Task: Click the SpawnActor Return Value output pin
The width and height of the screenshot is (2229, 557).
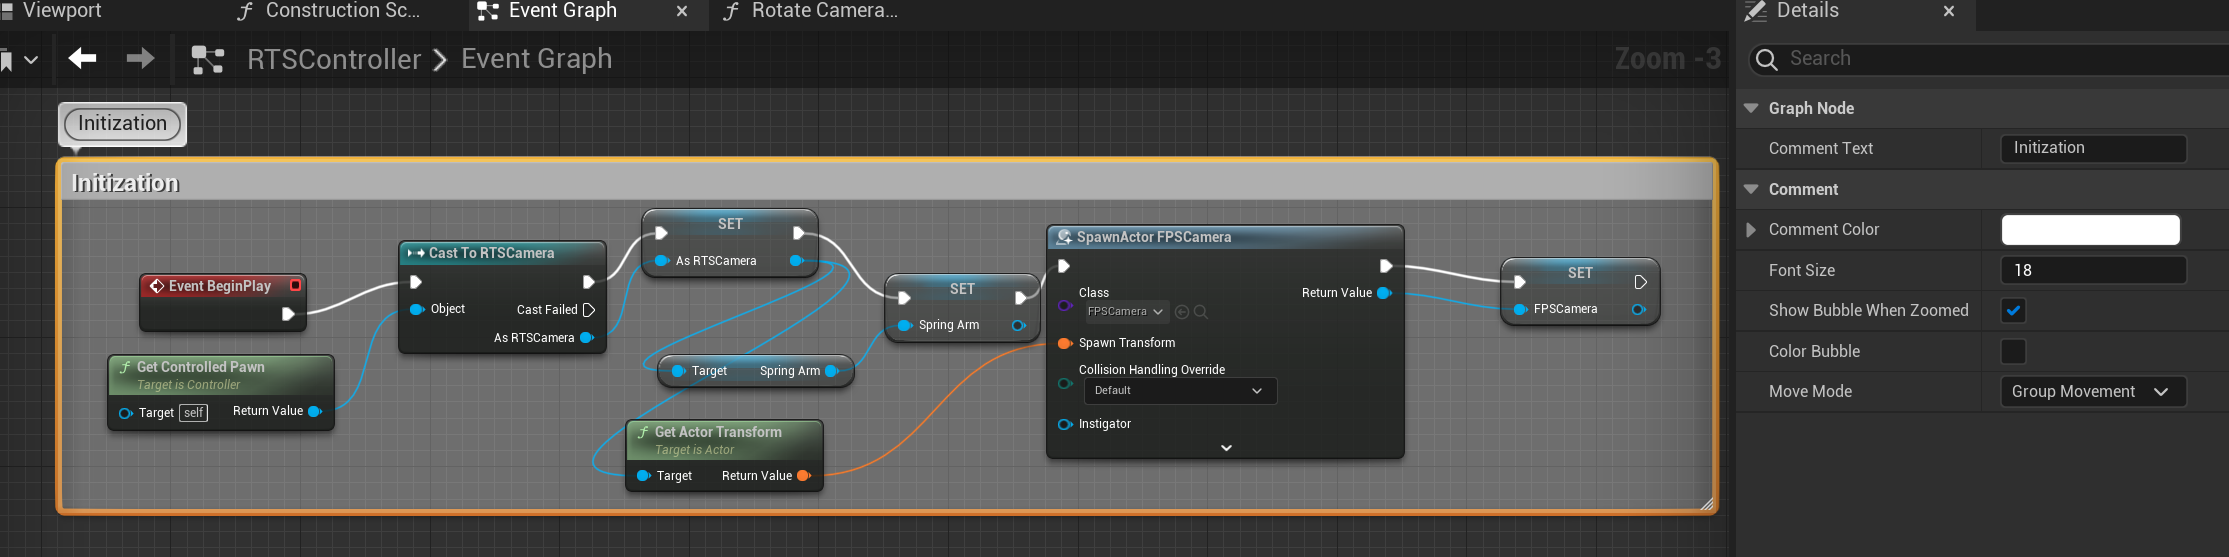Action: (1384, 293)
